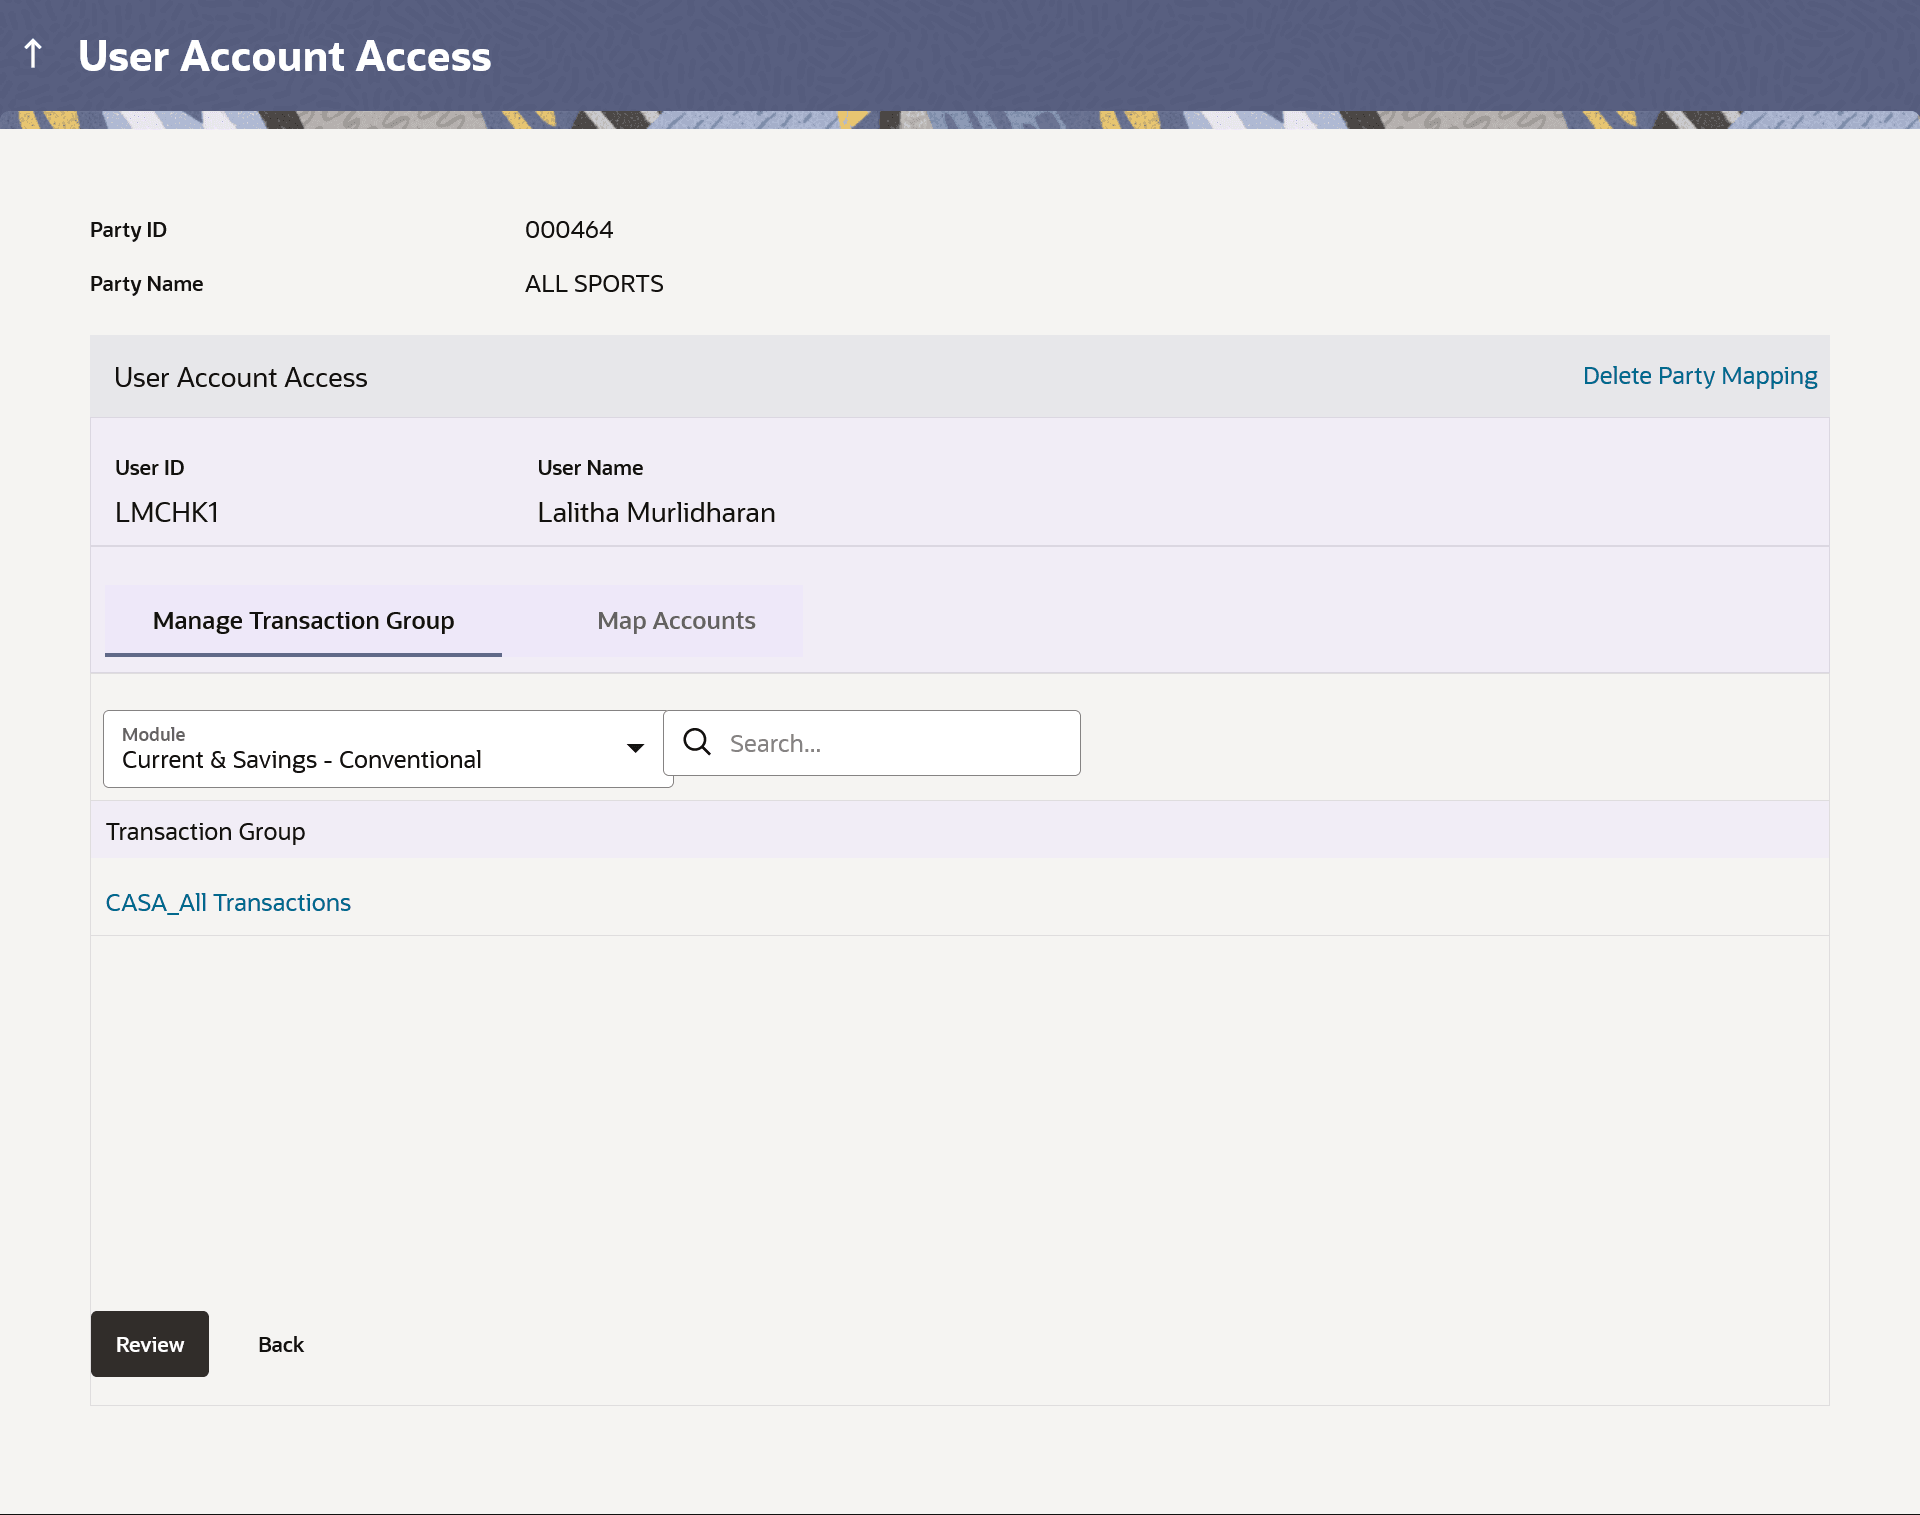Click the Party Name field label

(x=147, y=284)
